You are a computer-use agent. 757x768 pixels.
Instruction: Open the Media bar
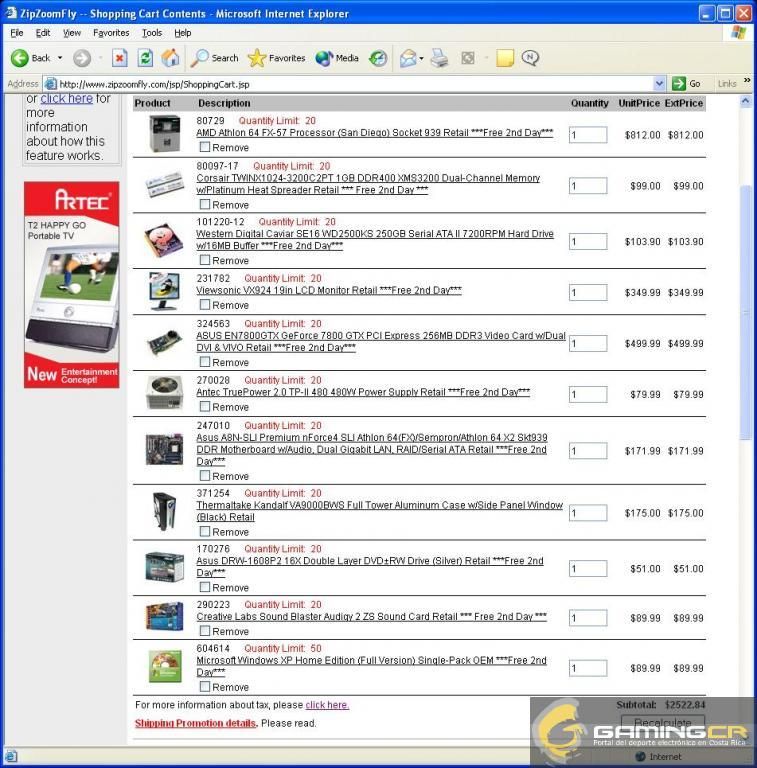(x=337, y=58)
